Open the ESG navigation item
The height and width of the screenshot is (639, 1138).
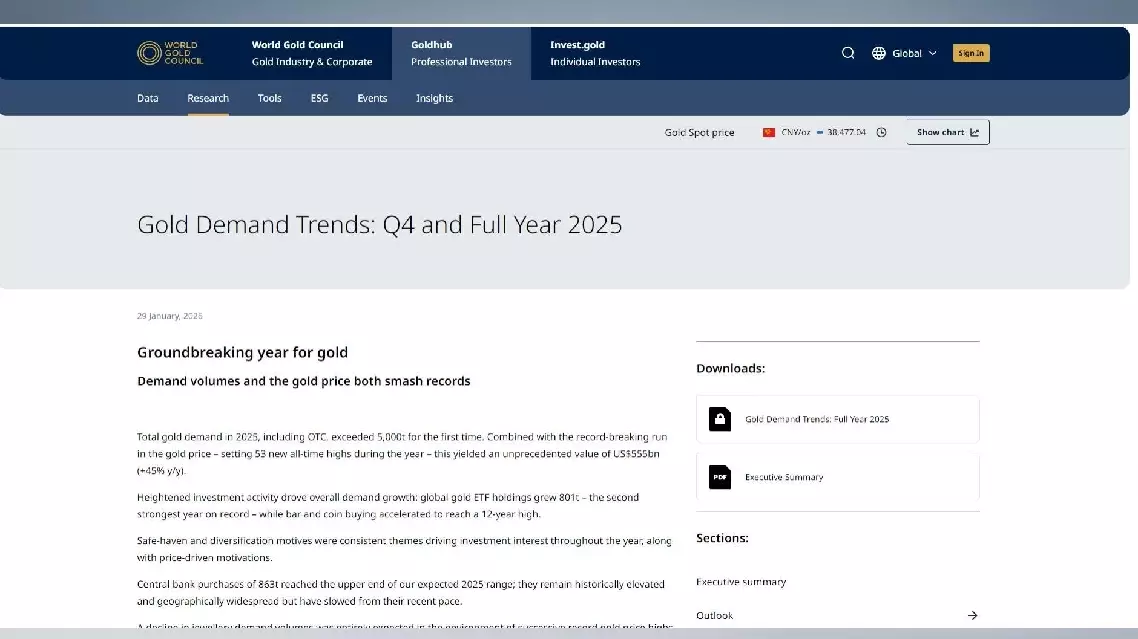tap(319, 98)
